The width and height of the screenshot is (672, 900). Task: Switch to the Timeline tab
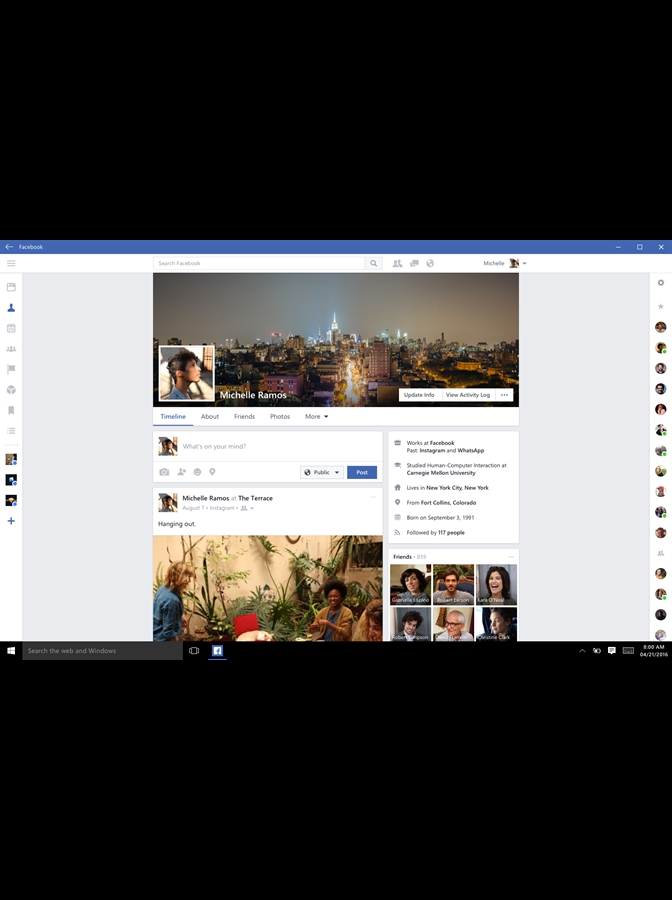[173, 417]
